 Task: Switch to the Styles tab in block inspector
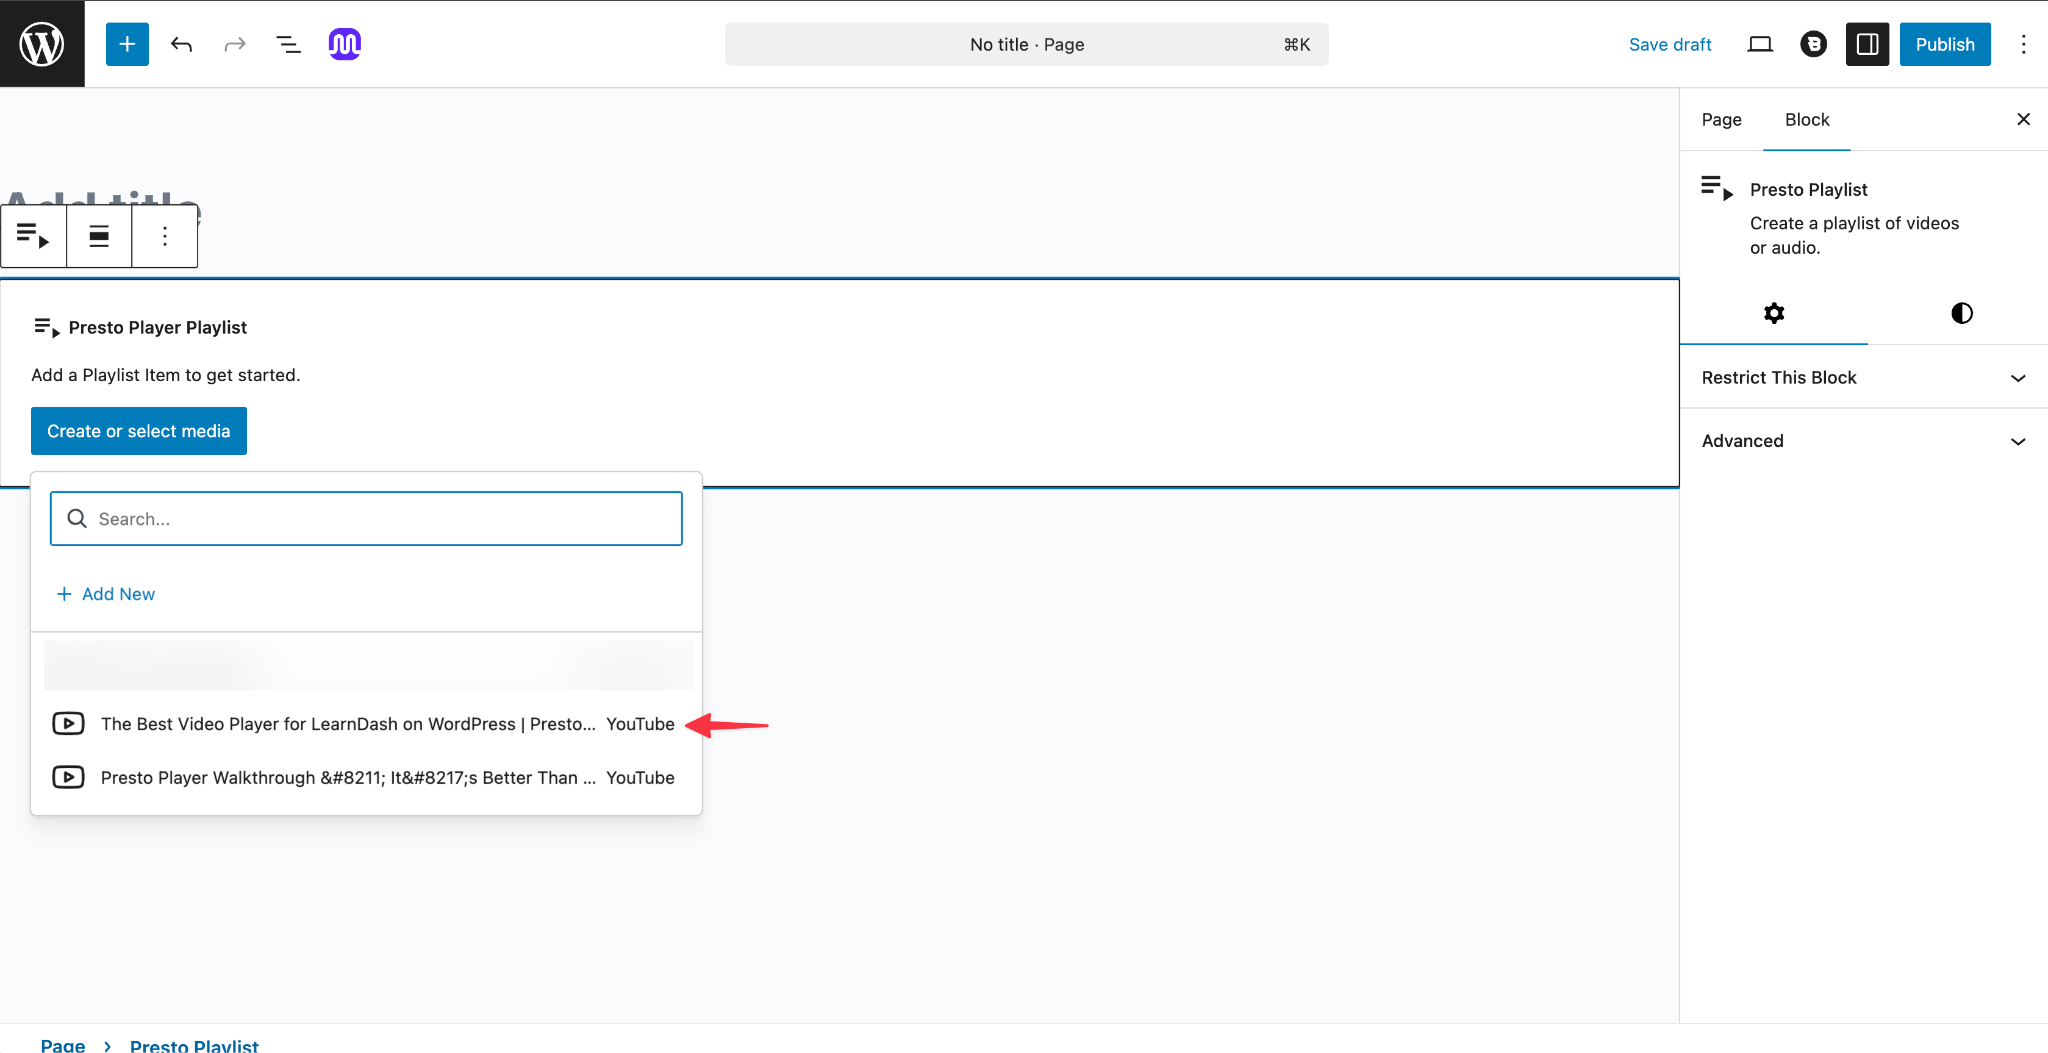point(1961,313)
